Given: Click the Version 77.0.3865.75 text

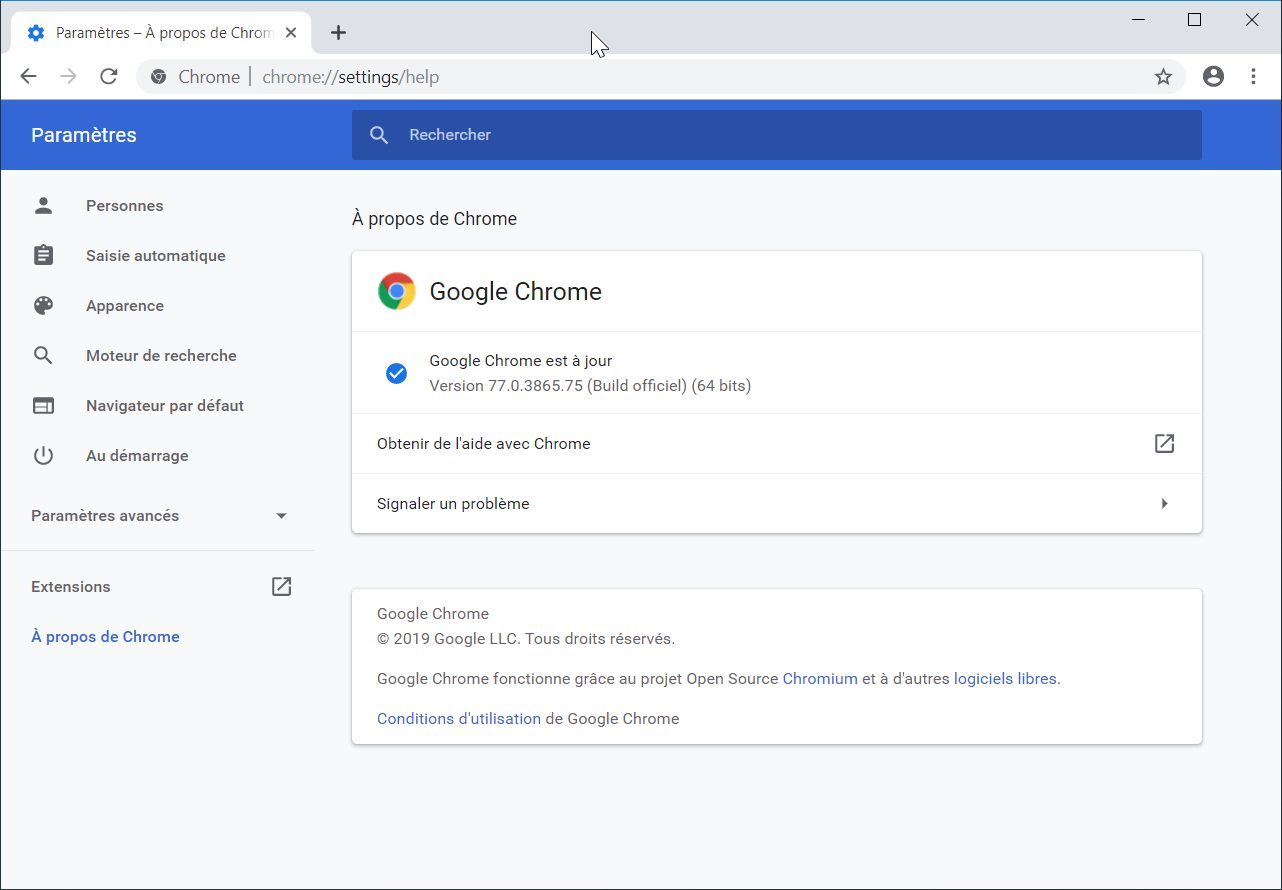Looking at the screenshot, I should click(x=590, y=385).
